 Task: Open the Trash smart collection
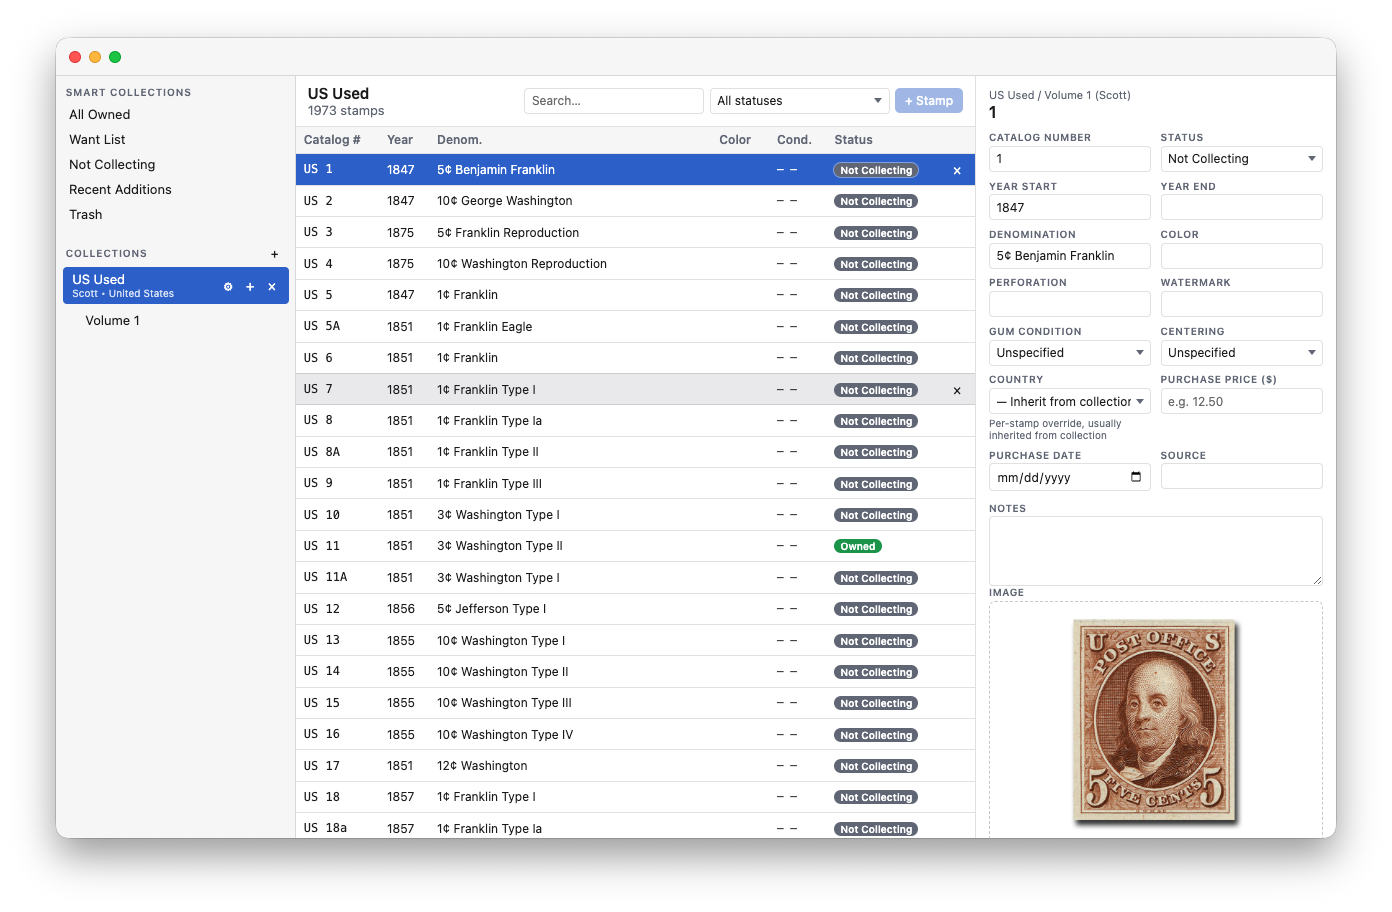pyautogui.click(x=85, y=214)
